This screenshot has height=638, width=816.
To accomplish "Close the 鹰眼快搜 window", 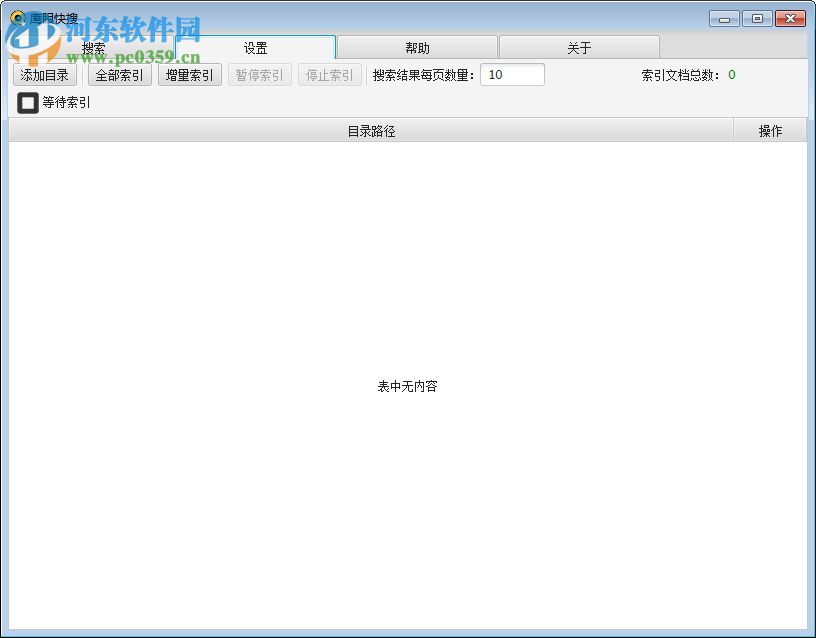I will (x=791, y=18).
